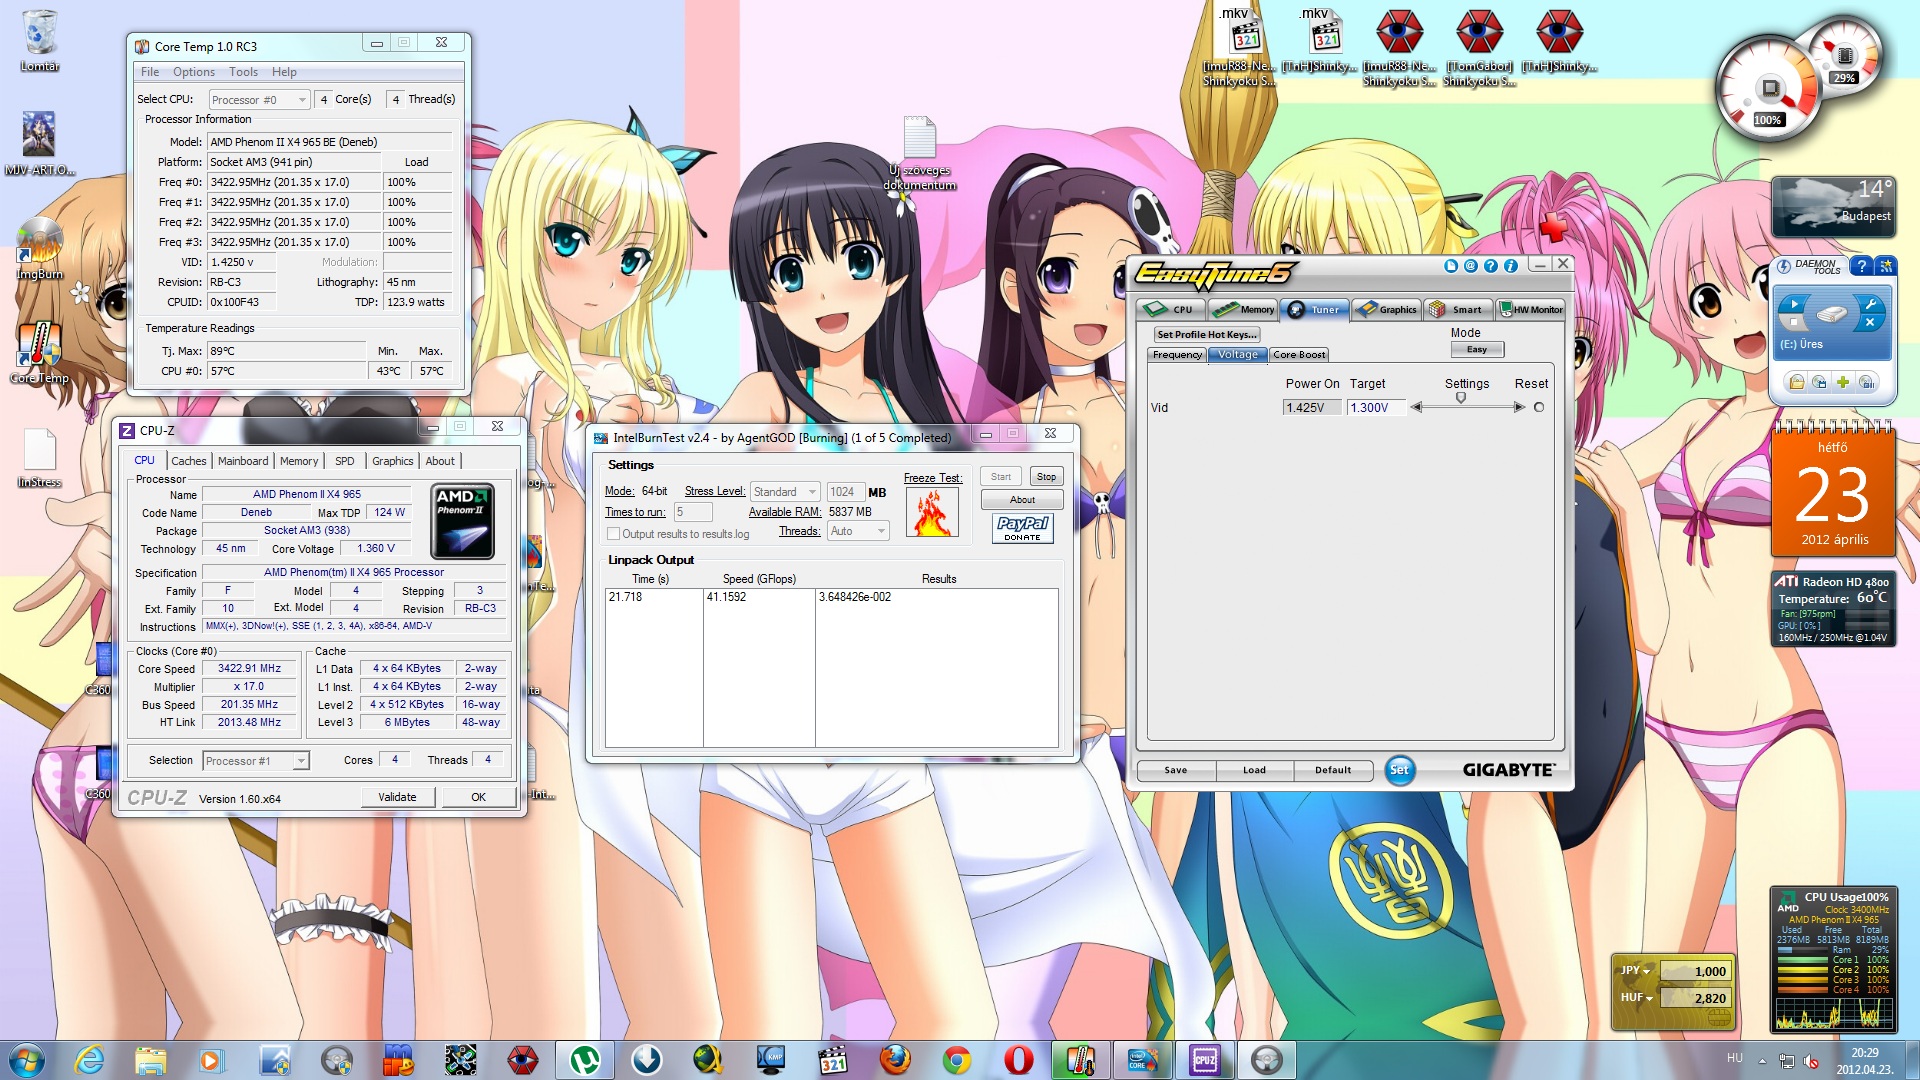The image size is (1920, 1080).
Task: Click the blue Set button in EasyTune6
Action: tap(1399, 770)
